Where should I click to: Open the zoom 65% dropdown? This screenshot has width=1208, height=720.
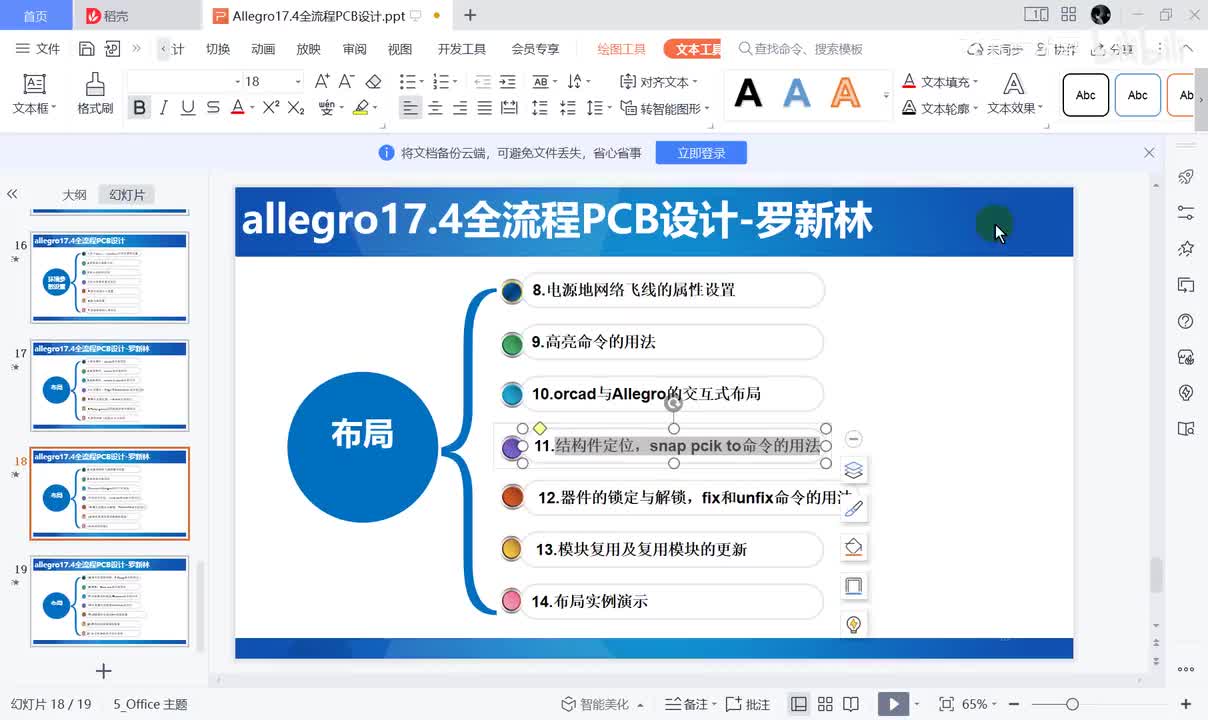point(980,704)
